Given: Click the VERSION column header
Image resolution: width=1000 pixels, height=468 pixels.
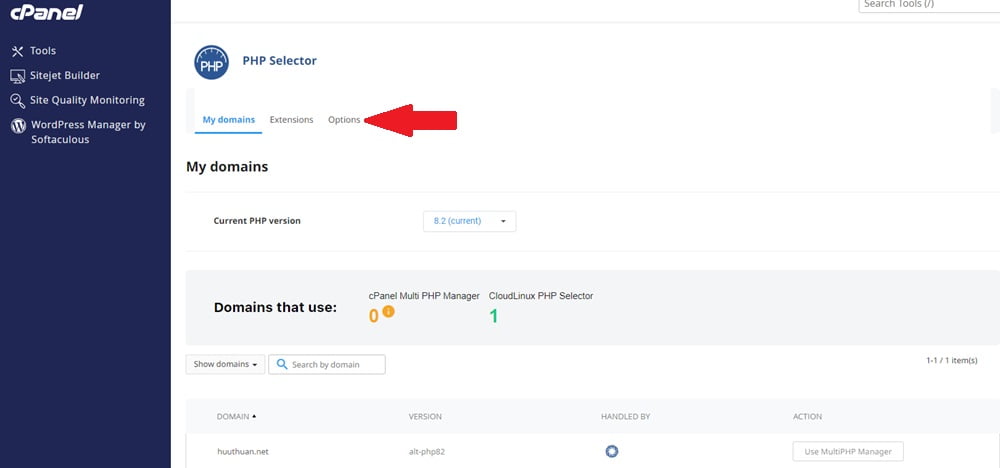Looking at the screenshot, I should 425,416.
